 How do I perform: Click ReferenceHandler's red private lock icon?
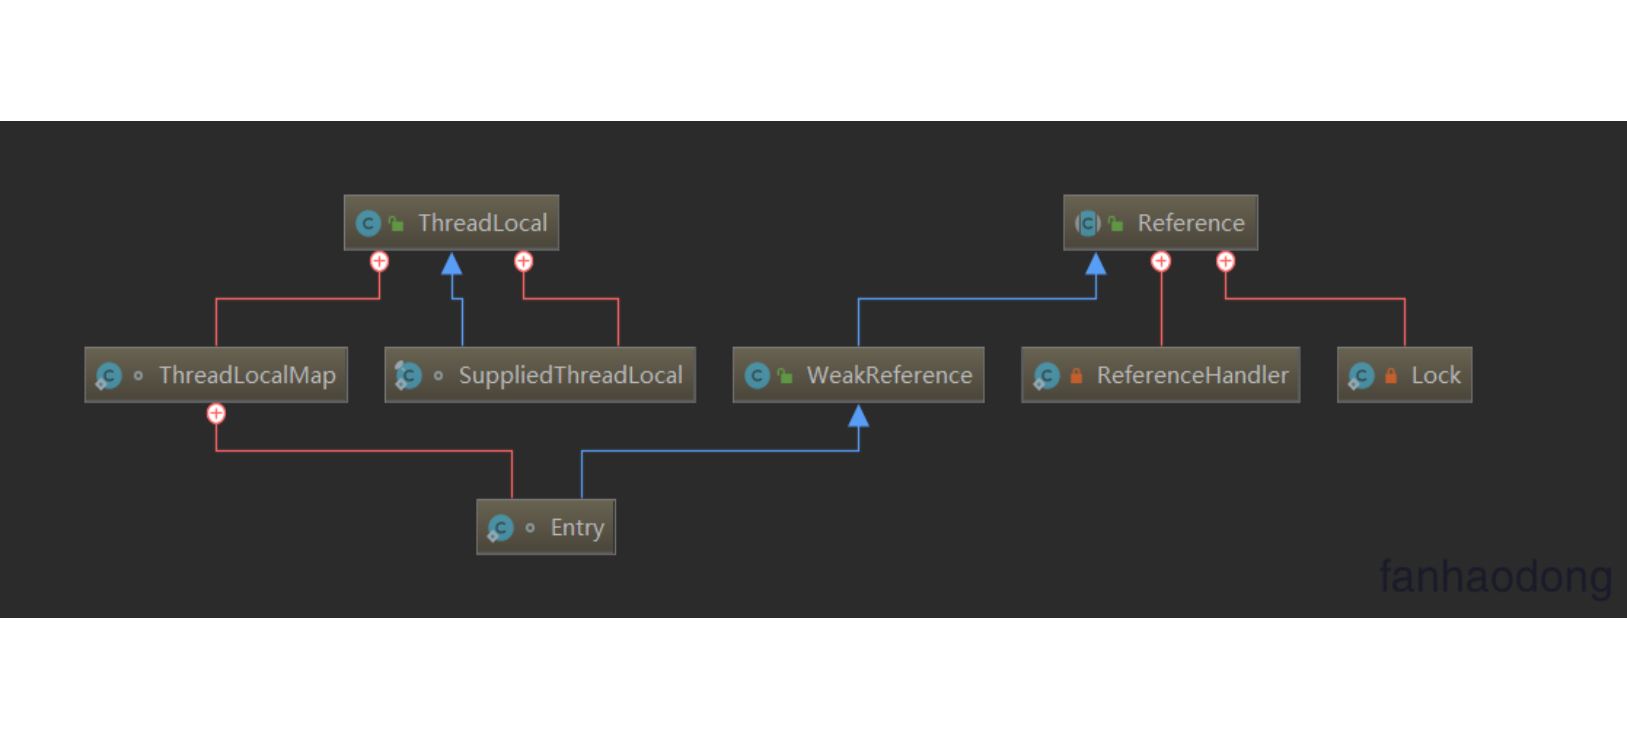click(1076, 376)
